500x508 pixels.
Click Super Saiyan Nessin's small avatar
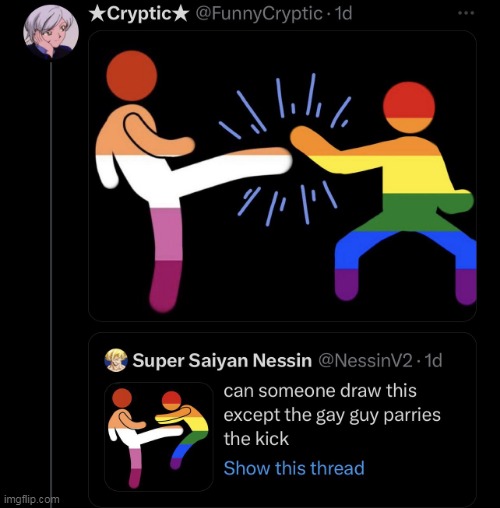(x=116, y=360)
